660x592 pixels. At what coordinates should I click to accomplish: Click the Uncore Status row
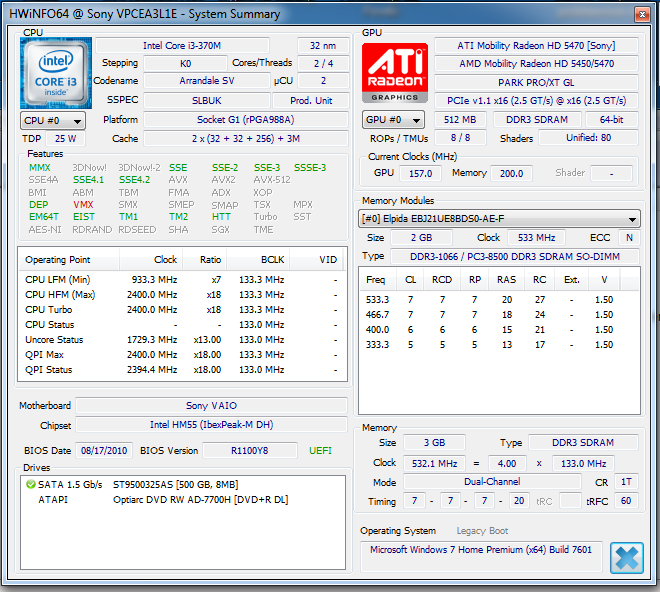tap(182, 340)
